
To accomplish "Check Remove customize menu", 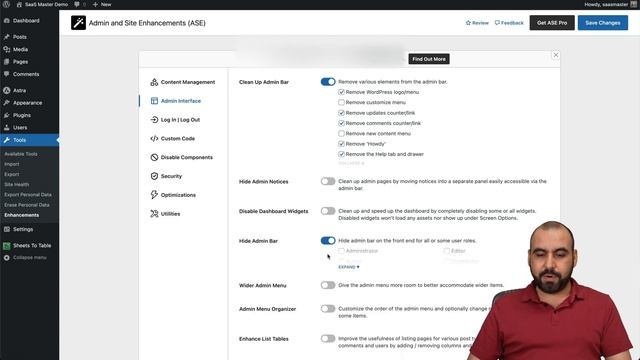I will click(341, 102).
